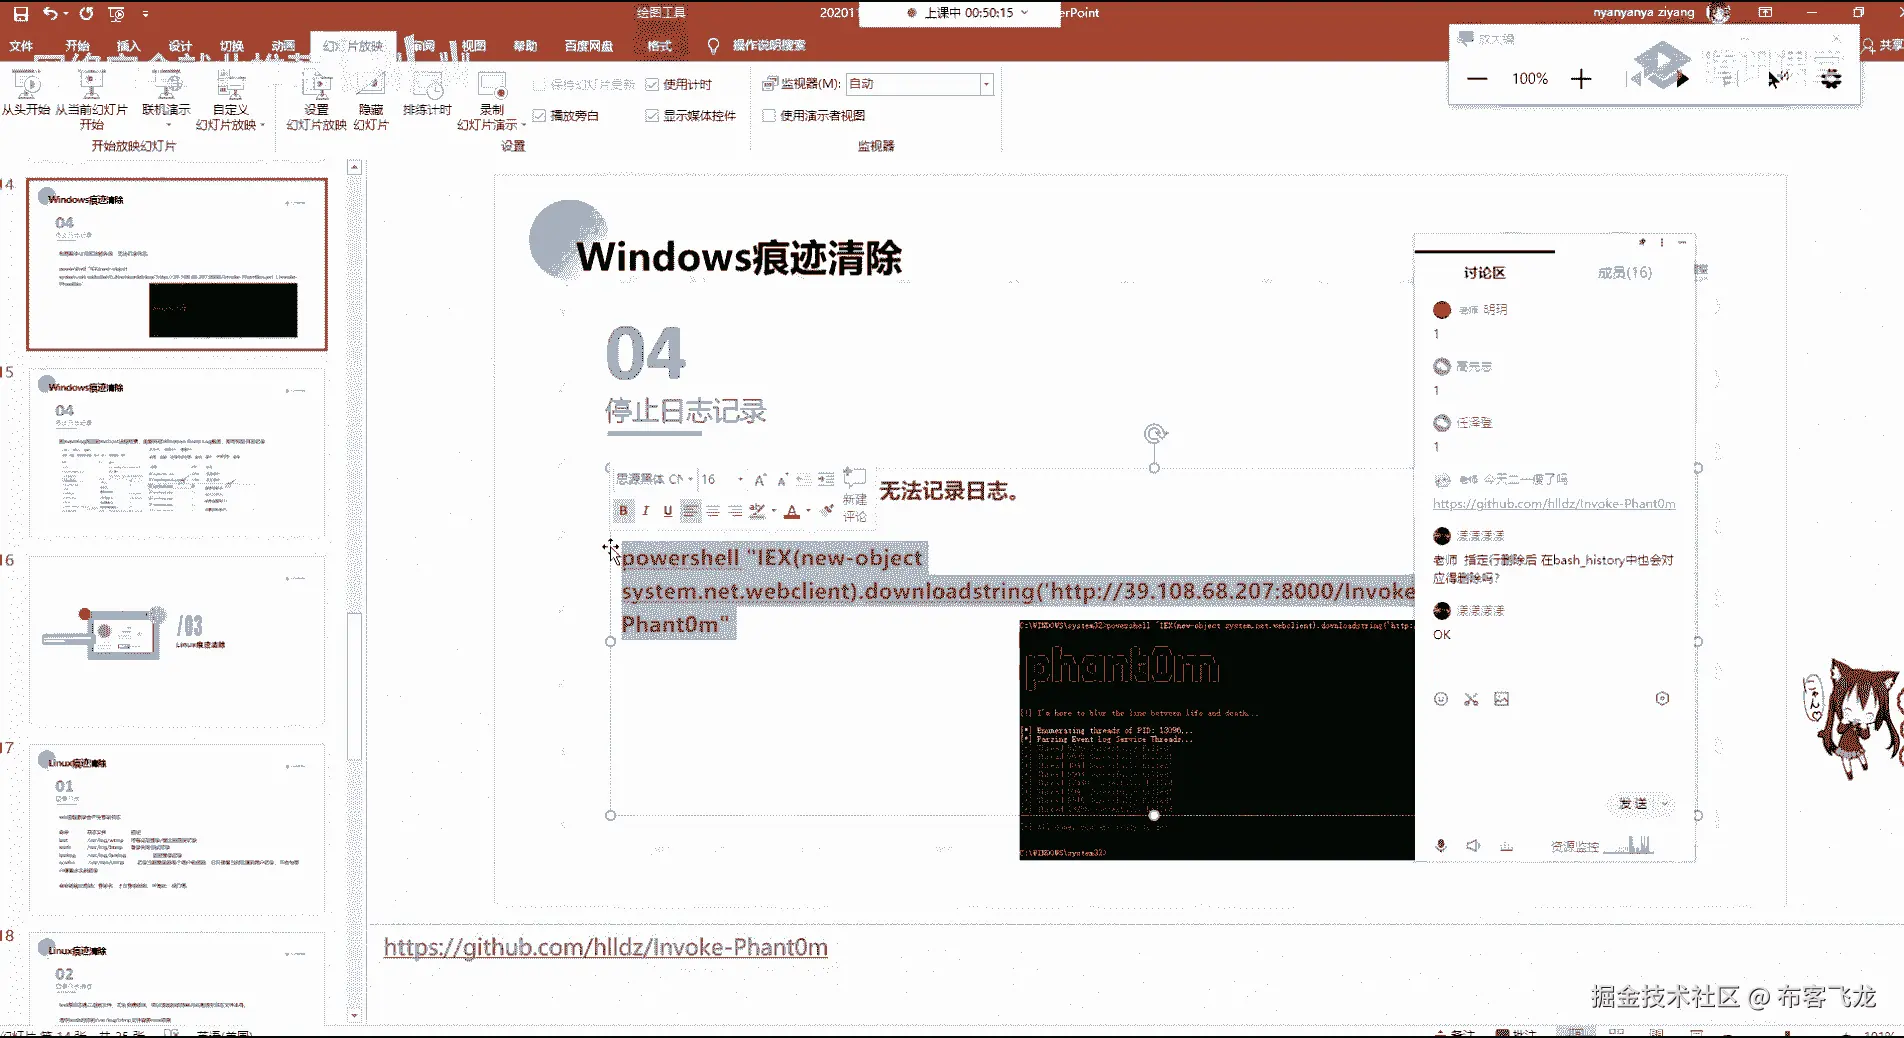Click the Save icon in quick access toolbar
The width and height of the screenshot is (1904, 1038).
point(20,14)
